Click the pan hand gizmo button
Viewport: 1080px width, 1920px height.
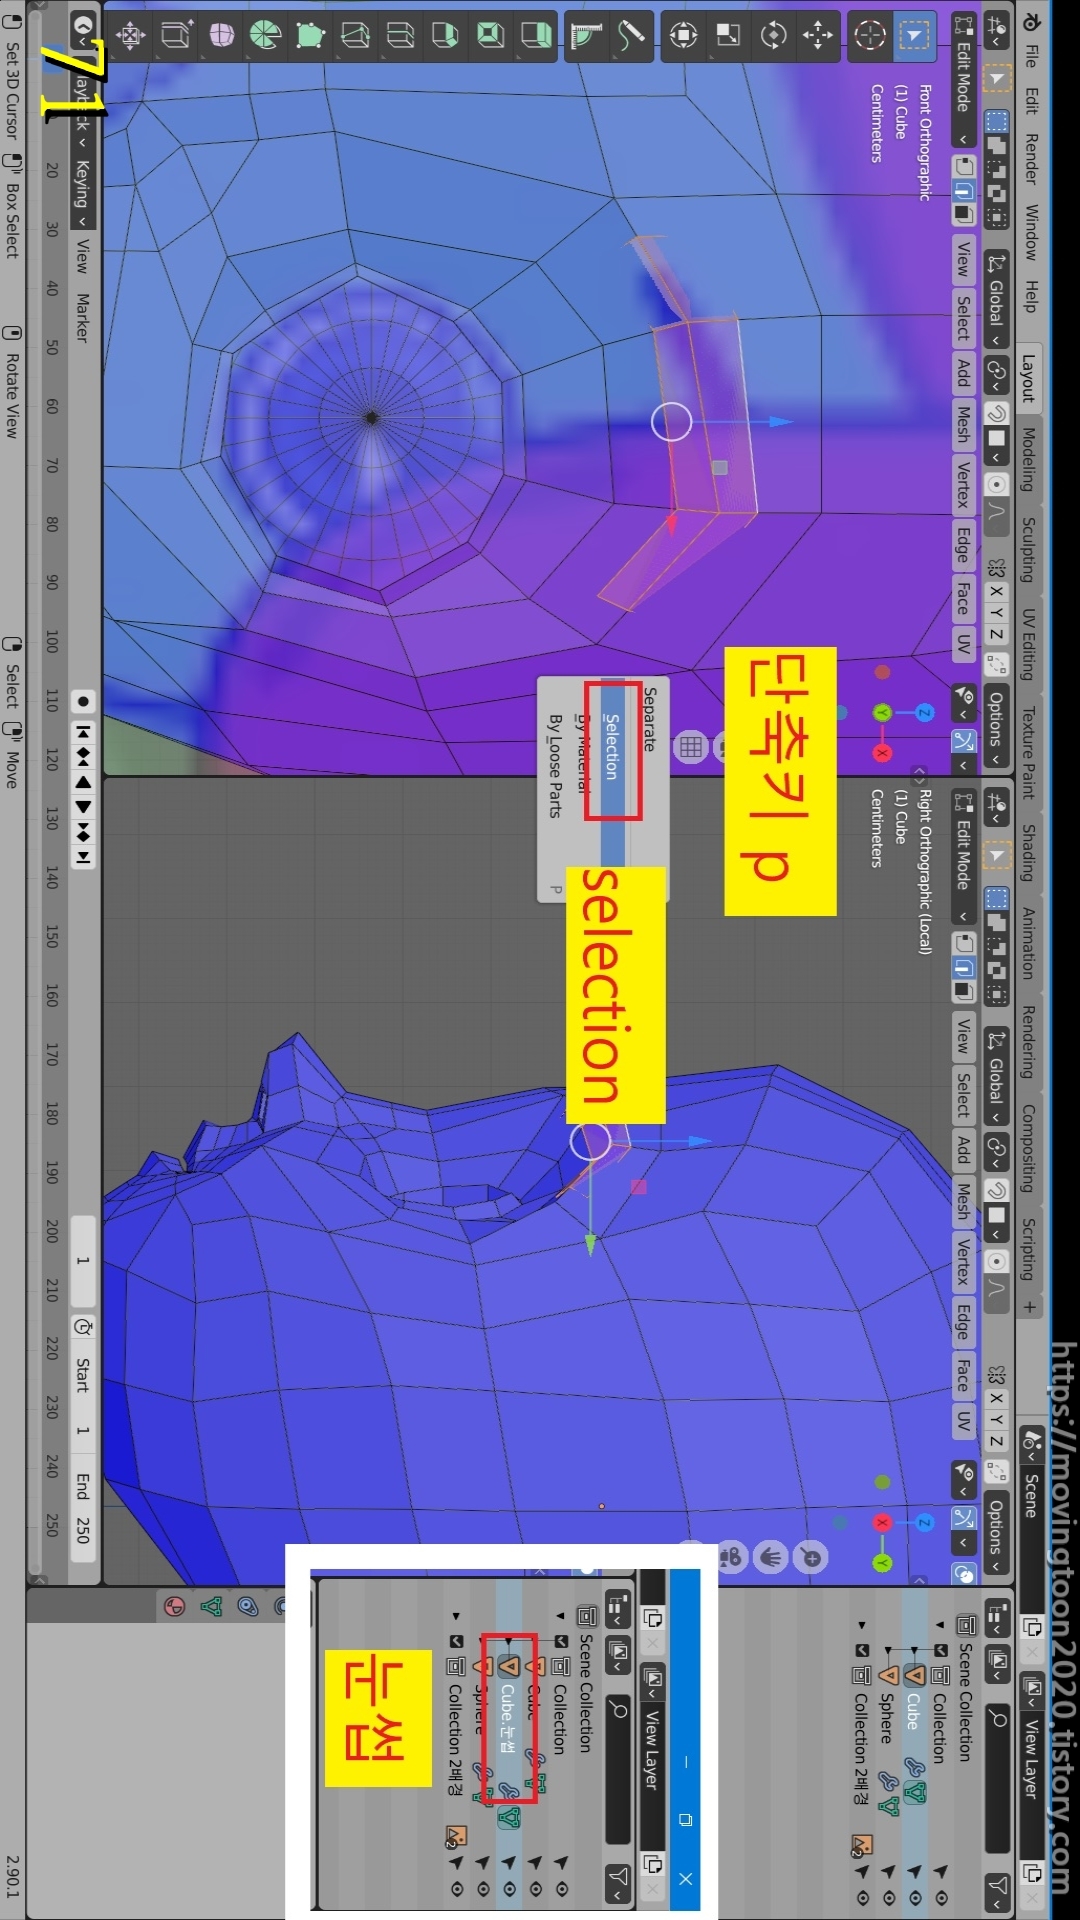point(771,1557)
